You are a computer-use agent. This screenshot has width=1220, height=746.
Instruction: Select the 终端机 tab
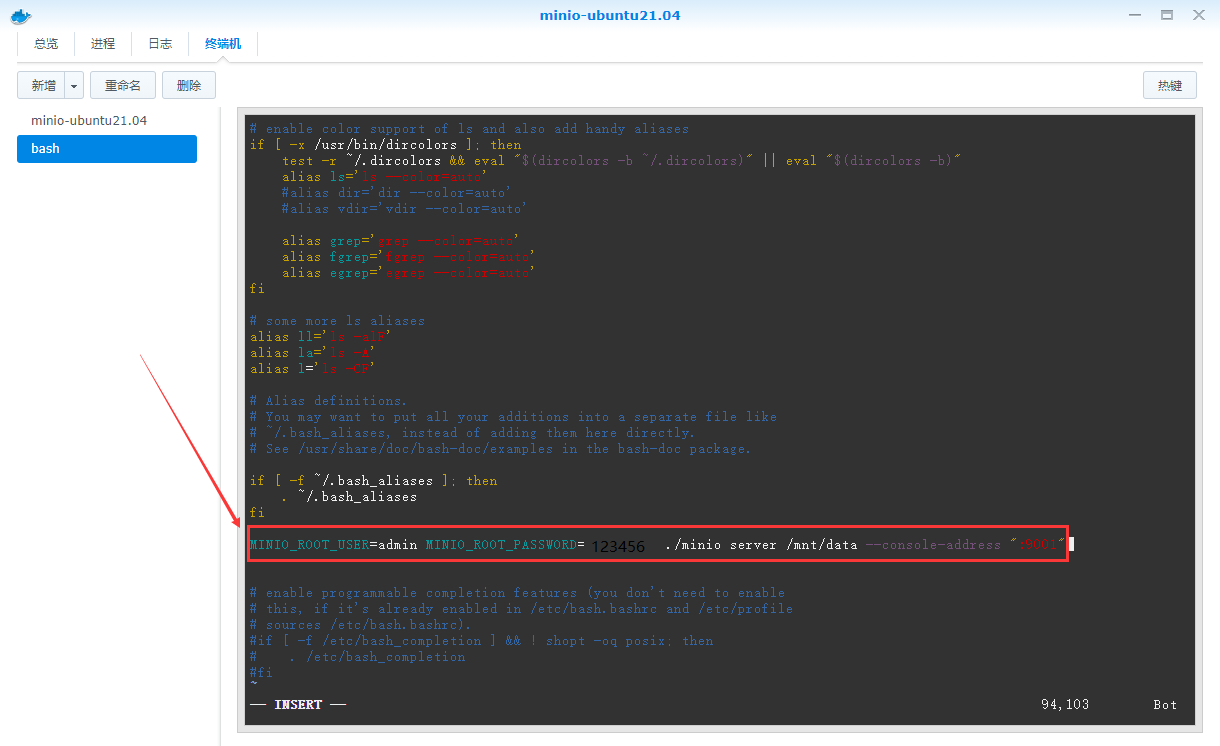point(223,44)
